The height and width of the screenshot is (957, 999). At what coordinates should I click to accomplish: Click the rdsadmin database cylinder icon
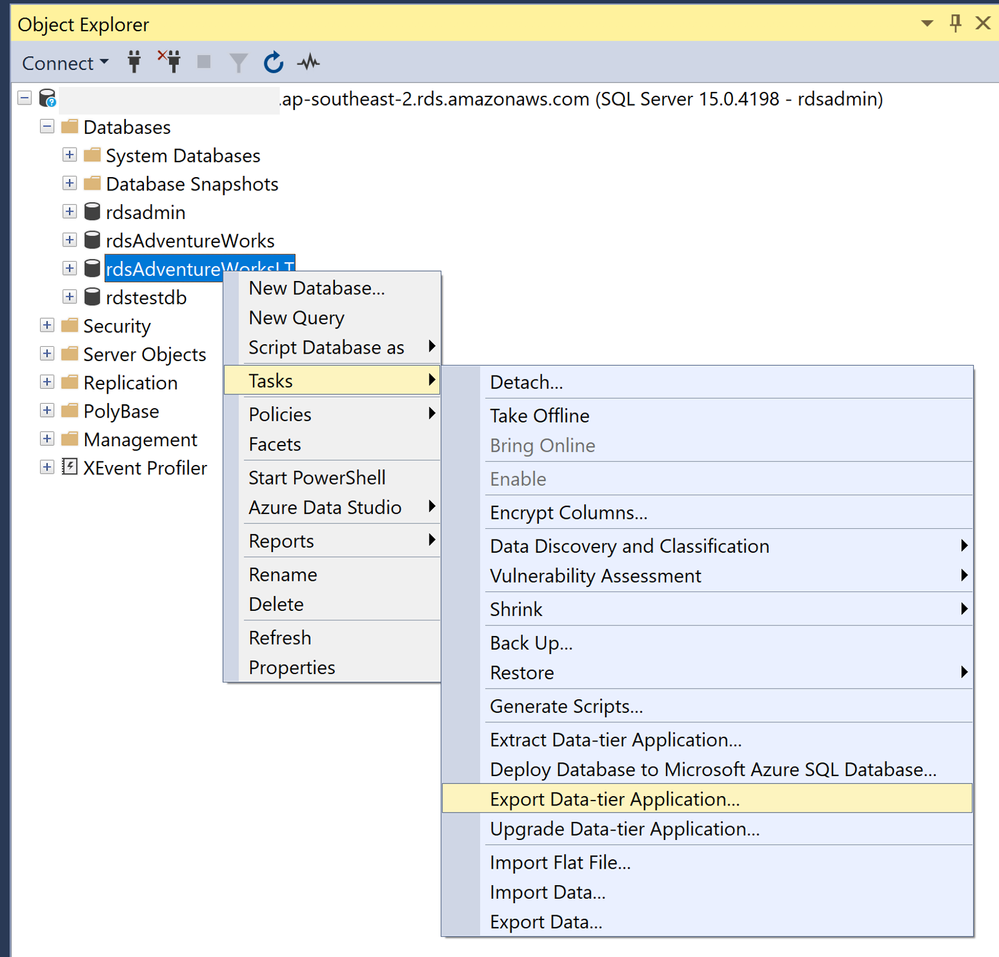tap(92, 211)
